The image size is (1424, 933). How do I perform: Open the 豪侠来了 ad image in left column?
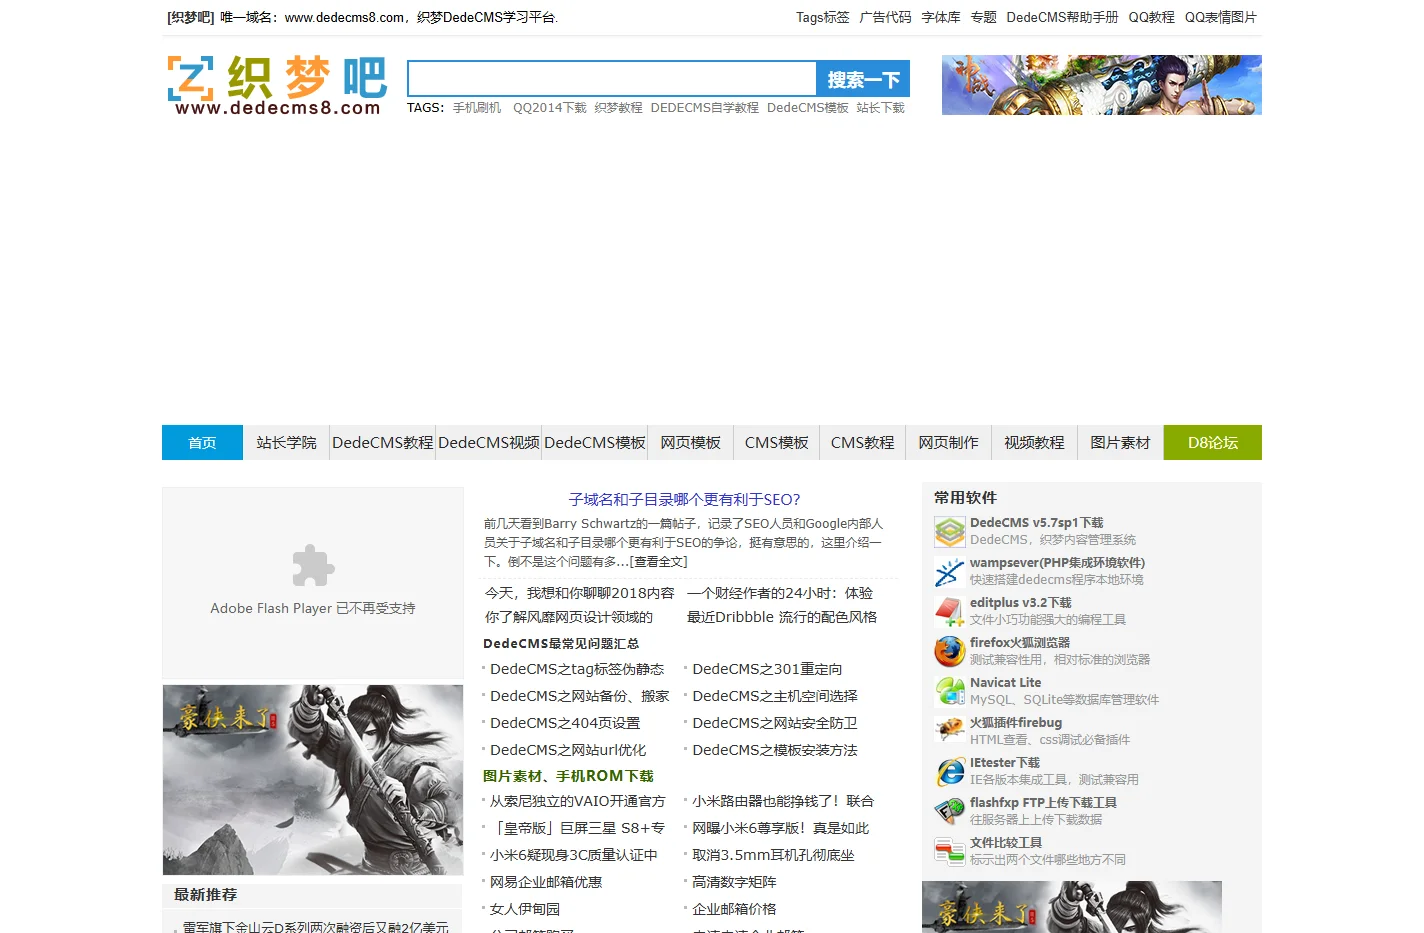313,780
